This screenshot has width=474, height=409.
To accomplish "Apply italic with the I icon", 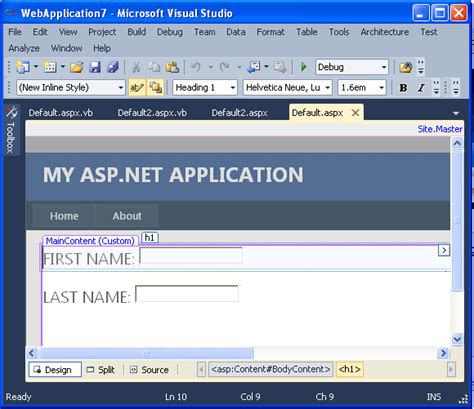I will (421, 88).
